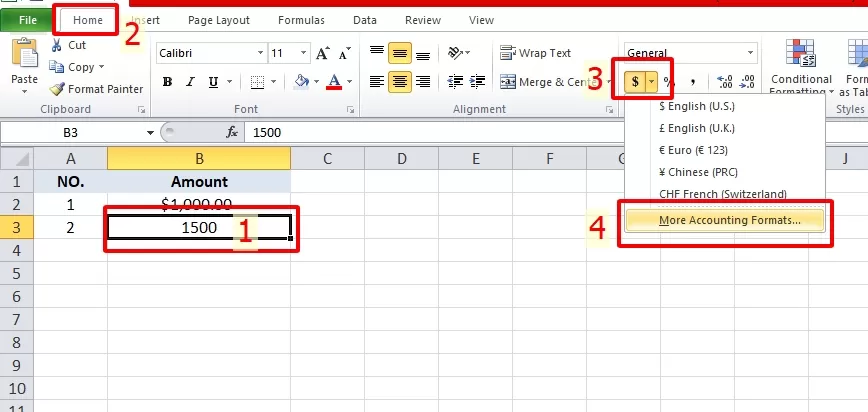
Task: Open More Accounting Formats...
Action: 725,220
